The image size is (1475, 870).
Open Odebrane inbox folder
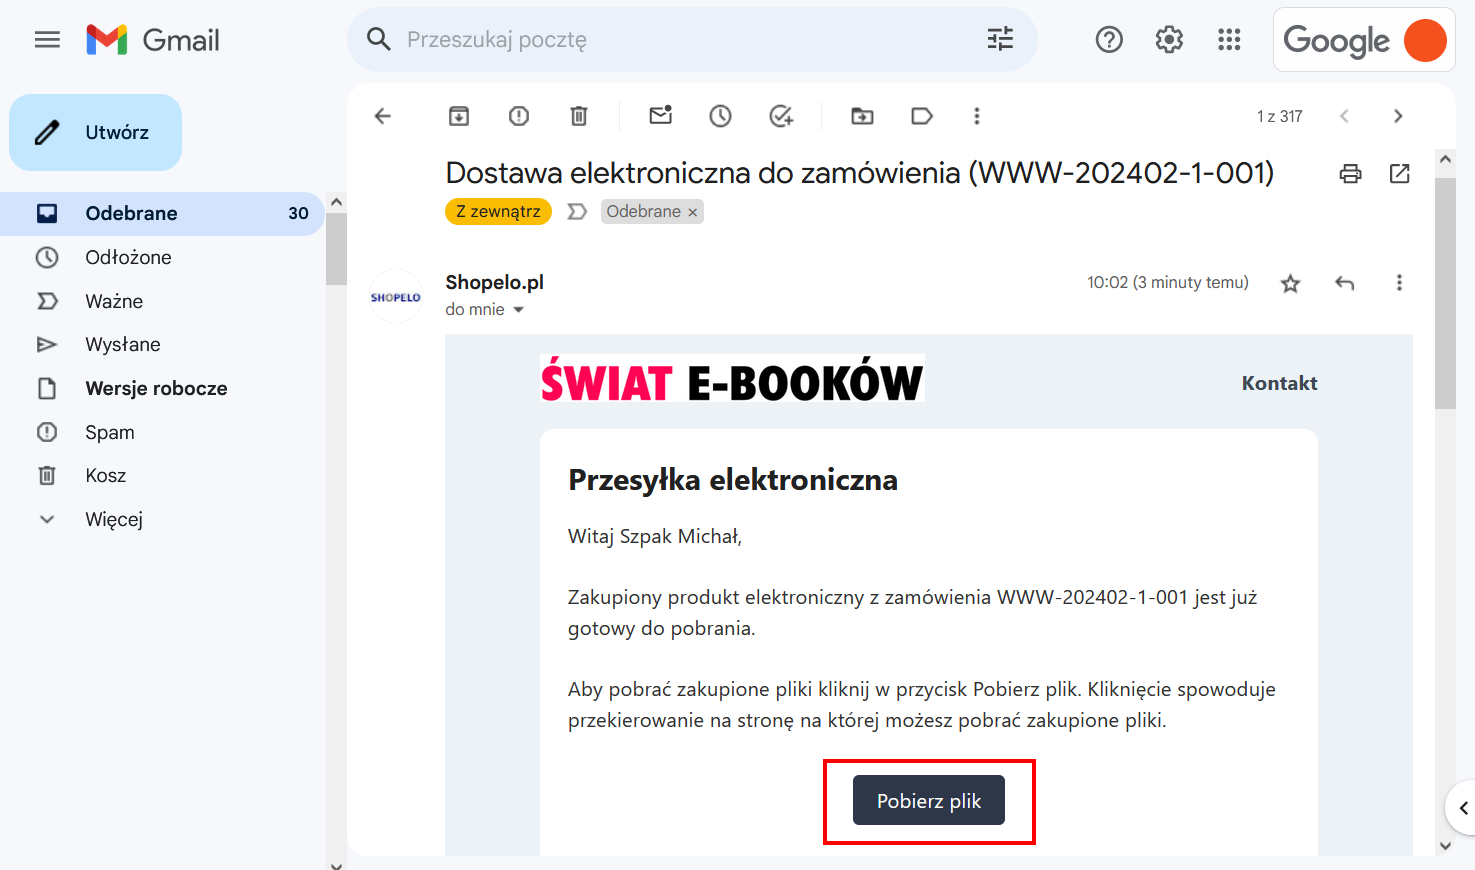[162, 213]
